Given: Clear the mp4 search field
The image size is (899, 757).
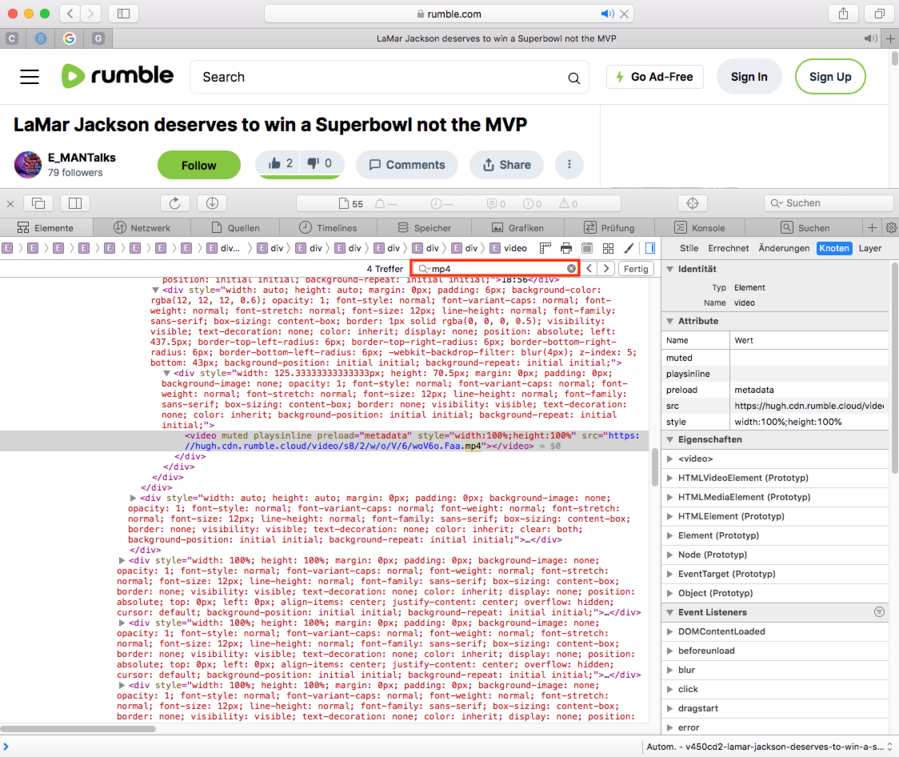Looking at the screenshot, I should pyautogui.click(x=571, y=269).
